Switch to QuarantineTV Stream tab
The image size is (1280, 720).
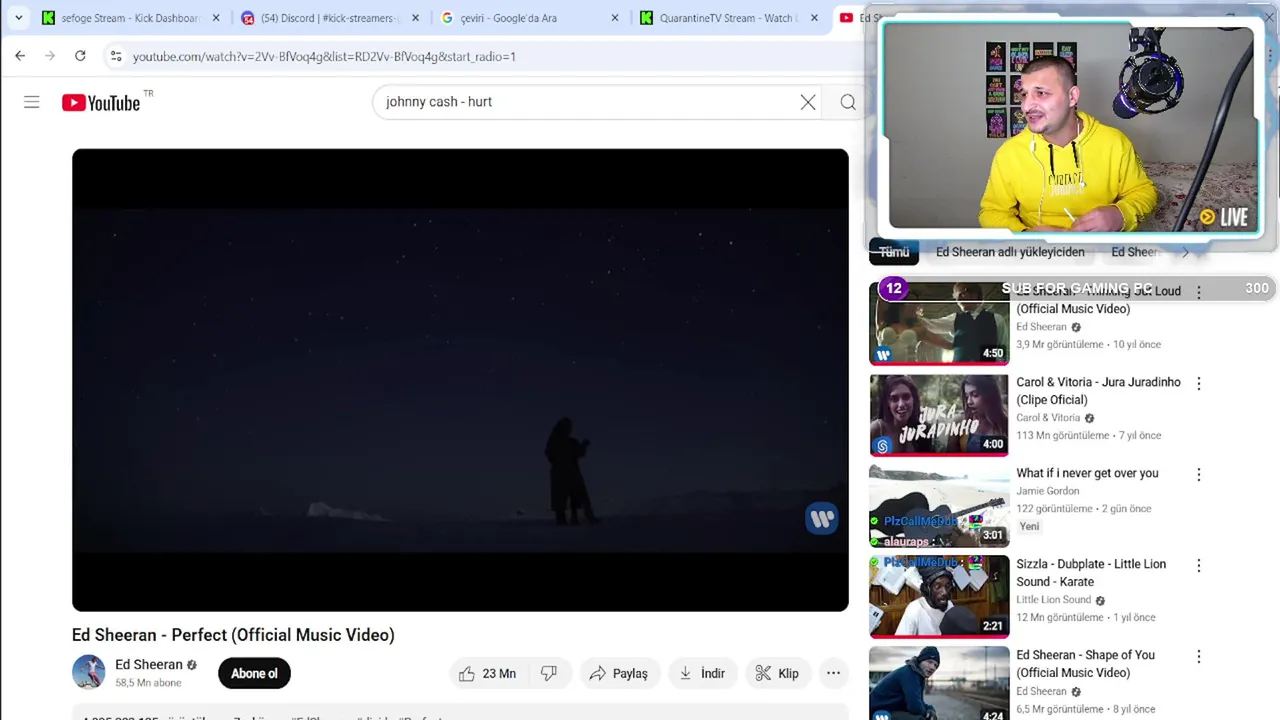(730, 18)
